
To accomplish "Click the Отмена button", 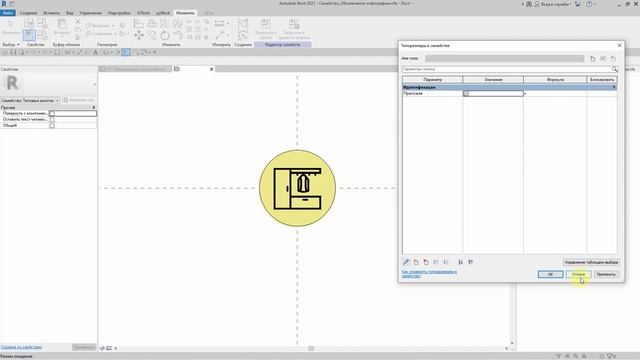I will pyautogui.click(x=579, y=274).
